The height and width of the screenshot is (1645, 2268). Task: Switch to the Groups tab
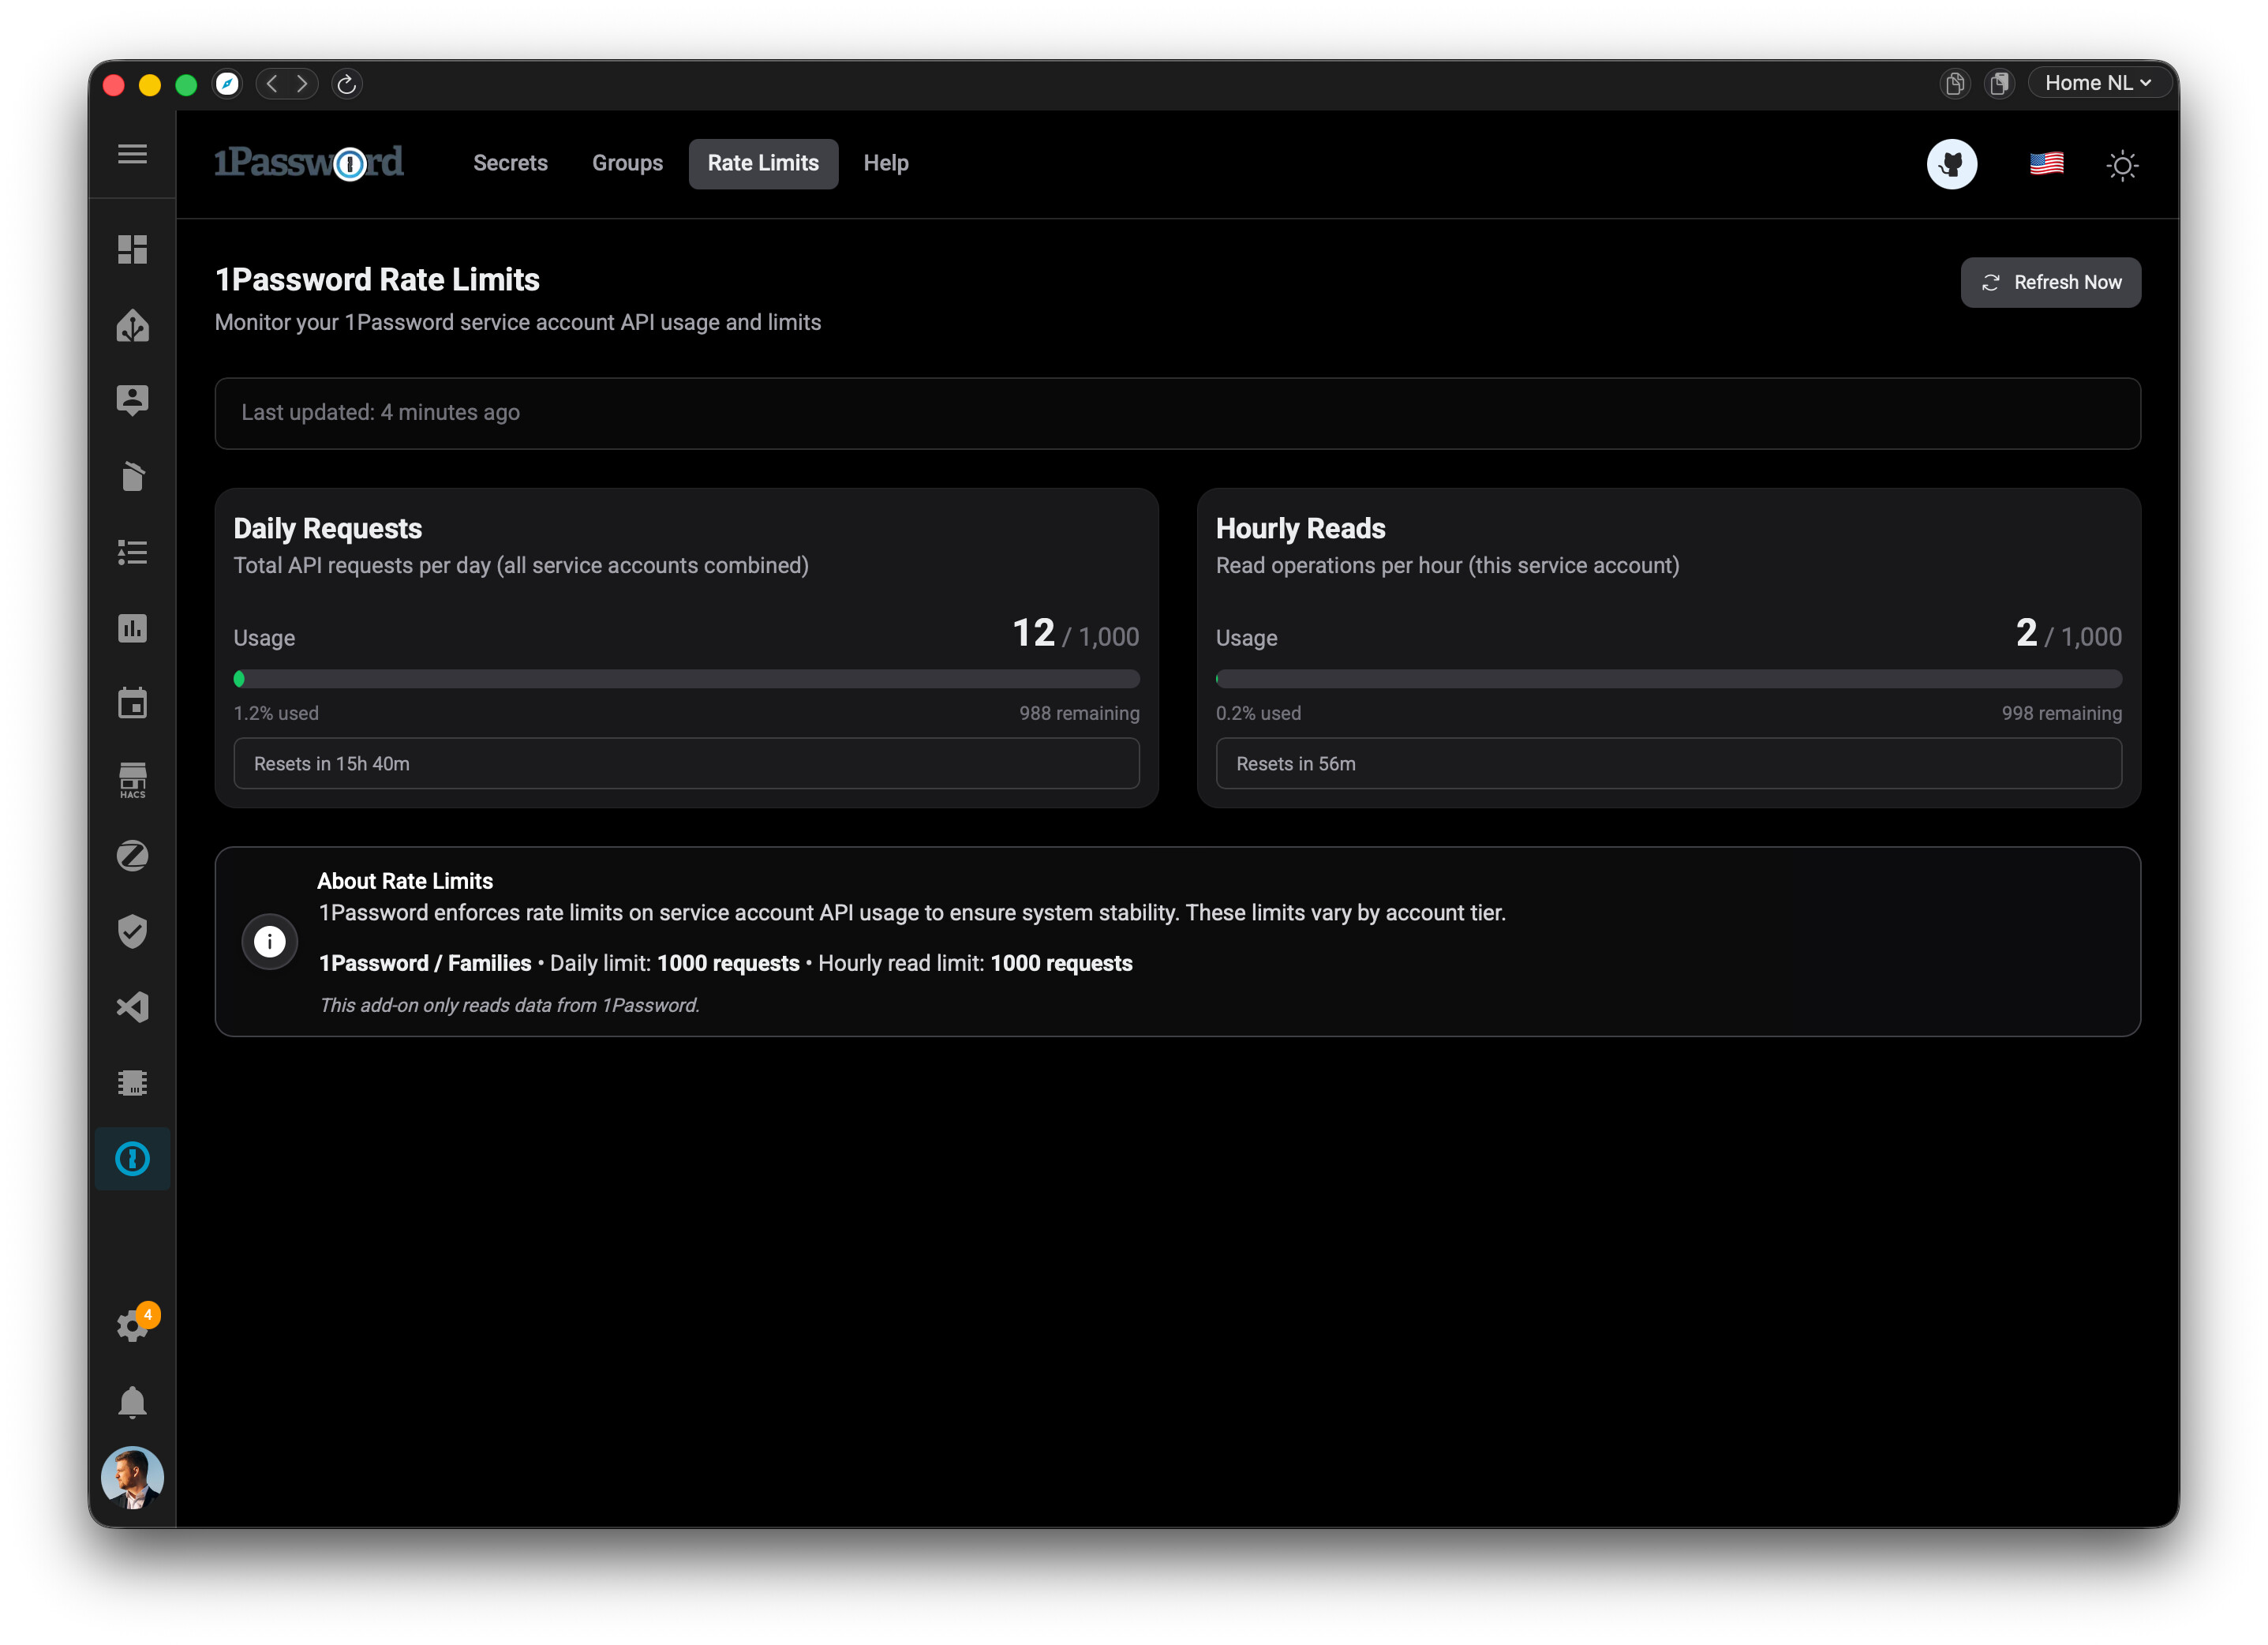627,163
